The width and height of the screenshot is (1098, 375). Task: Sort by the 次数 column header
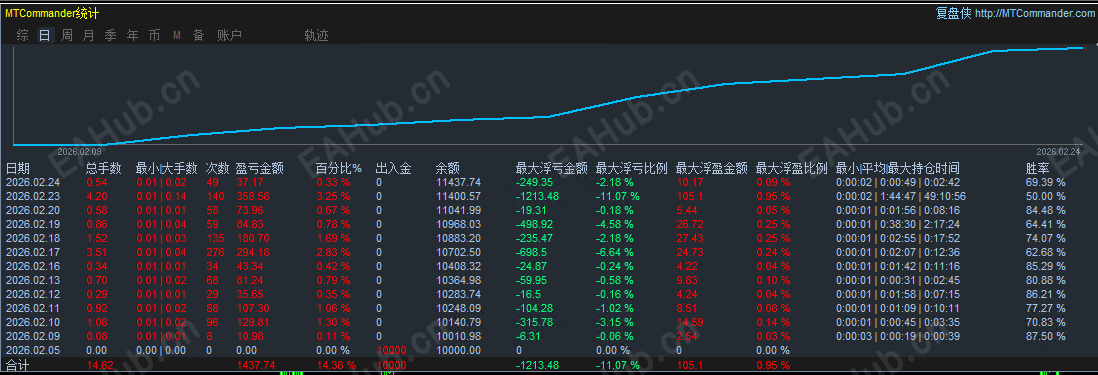pyautogui.click(x=218, y=169)
